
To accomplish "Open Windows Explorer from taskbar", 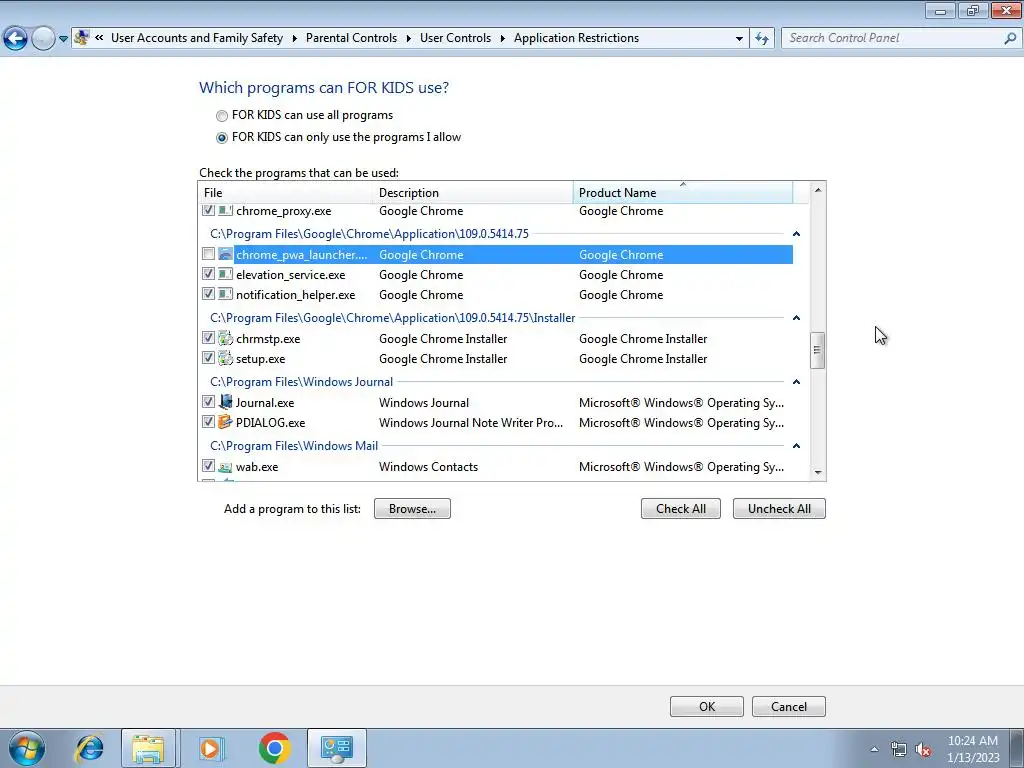I will pos(148,748).
